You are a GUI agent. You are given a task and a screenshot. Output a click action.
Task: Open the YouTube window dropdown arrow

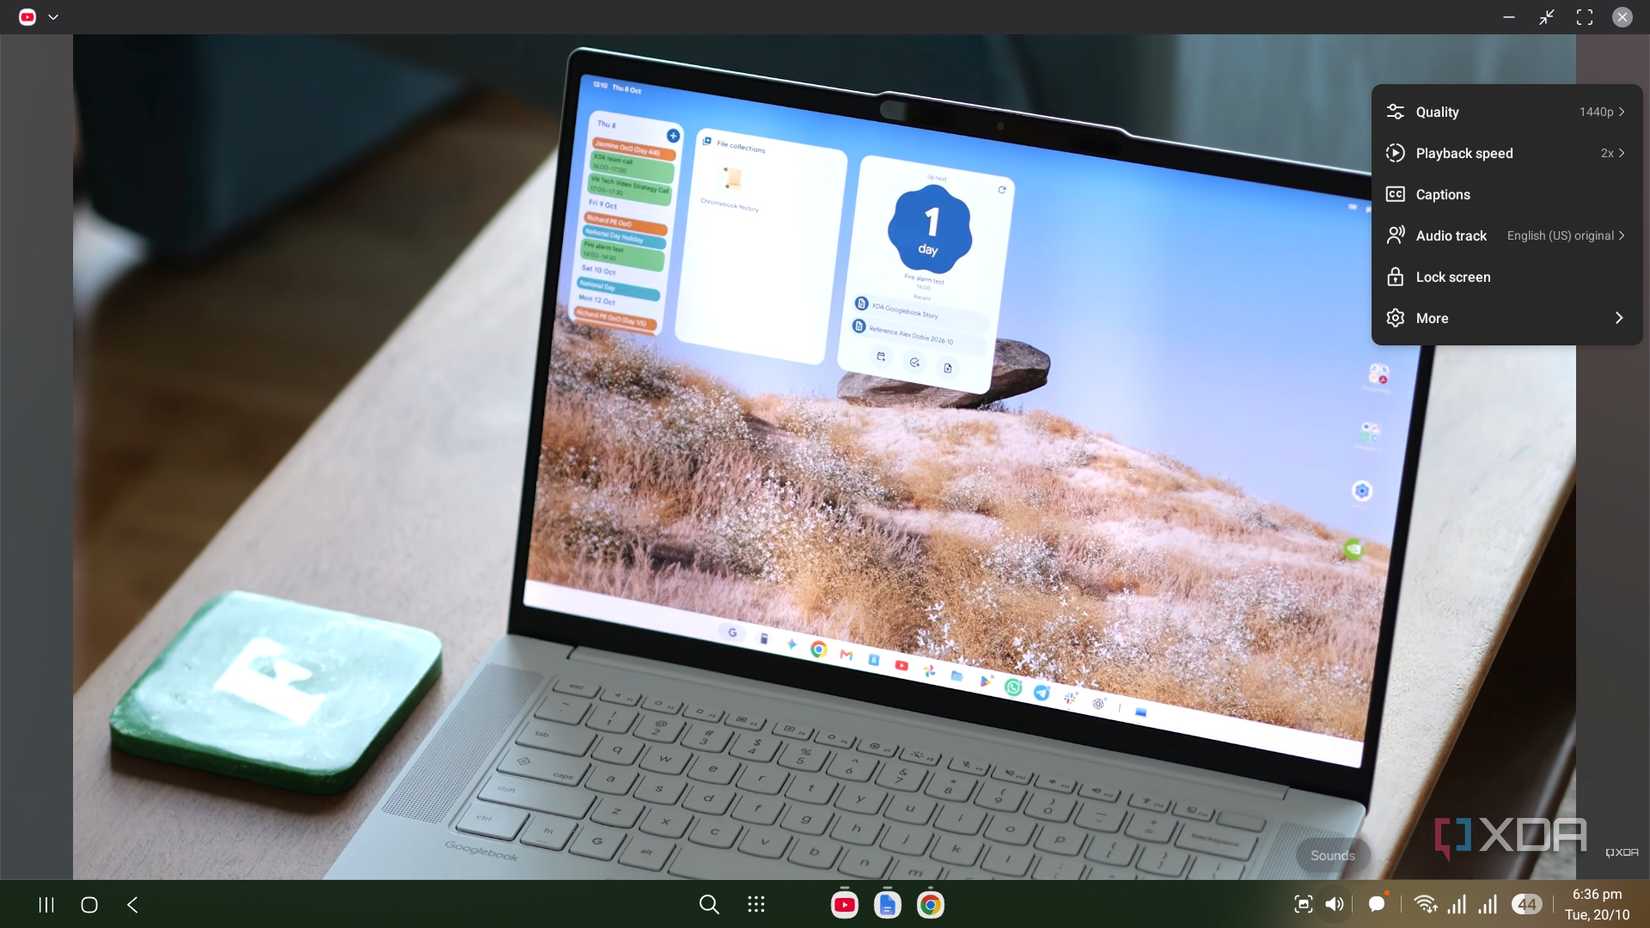click(x=53, y=17)
